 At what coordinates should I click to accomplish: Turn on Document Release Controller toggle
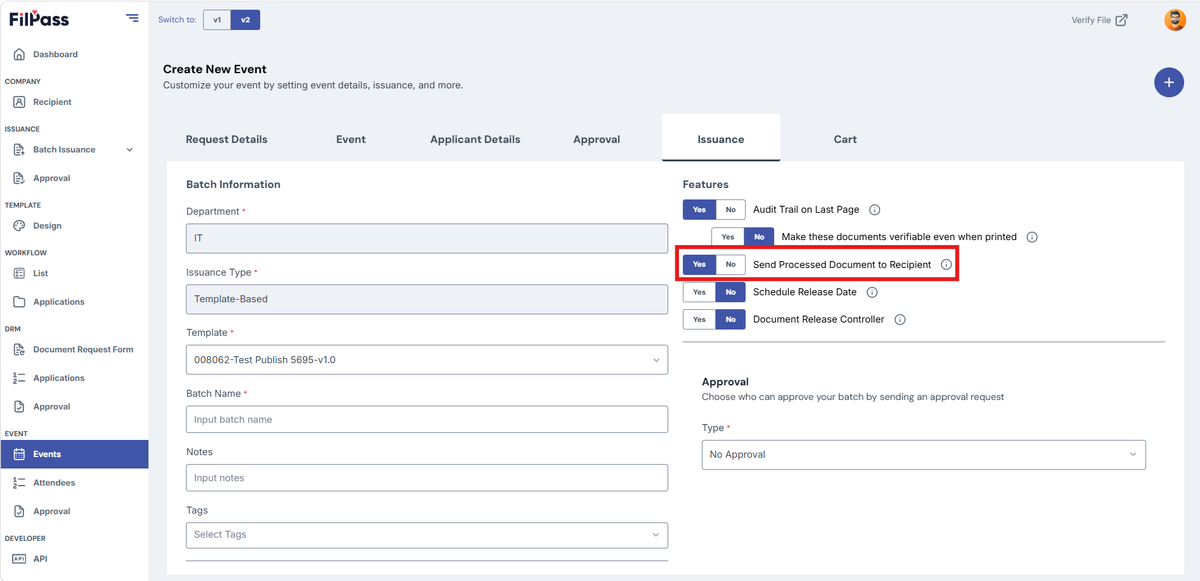(x=699, y=320)
